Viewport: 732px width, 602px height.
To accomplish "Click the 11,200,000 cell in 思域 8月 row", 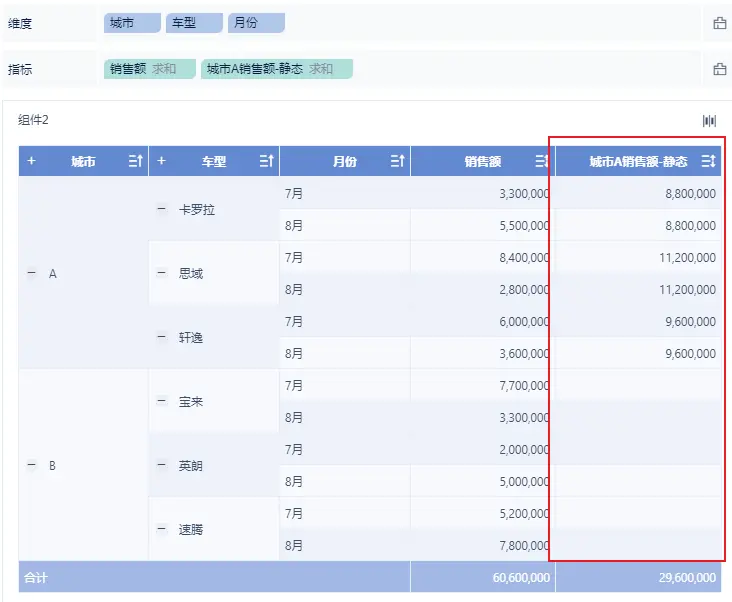I will (x=638, y=289).
